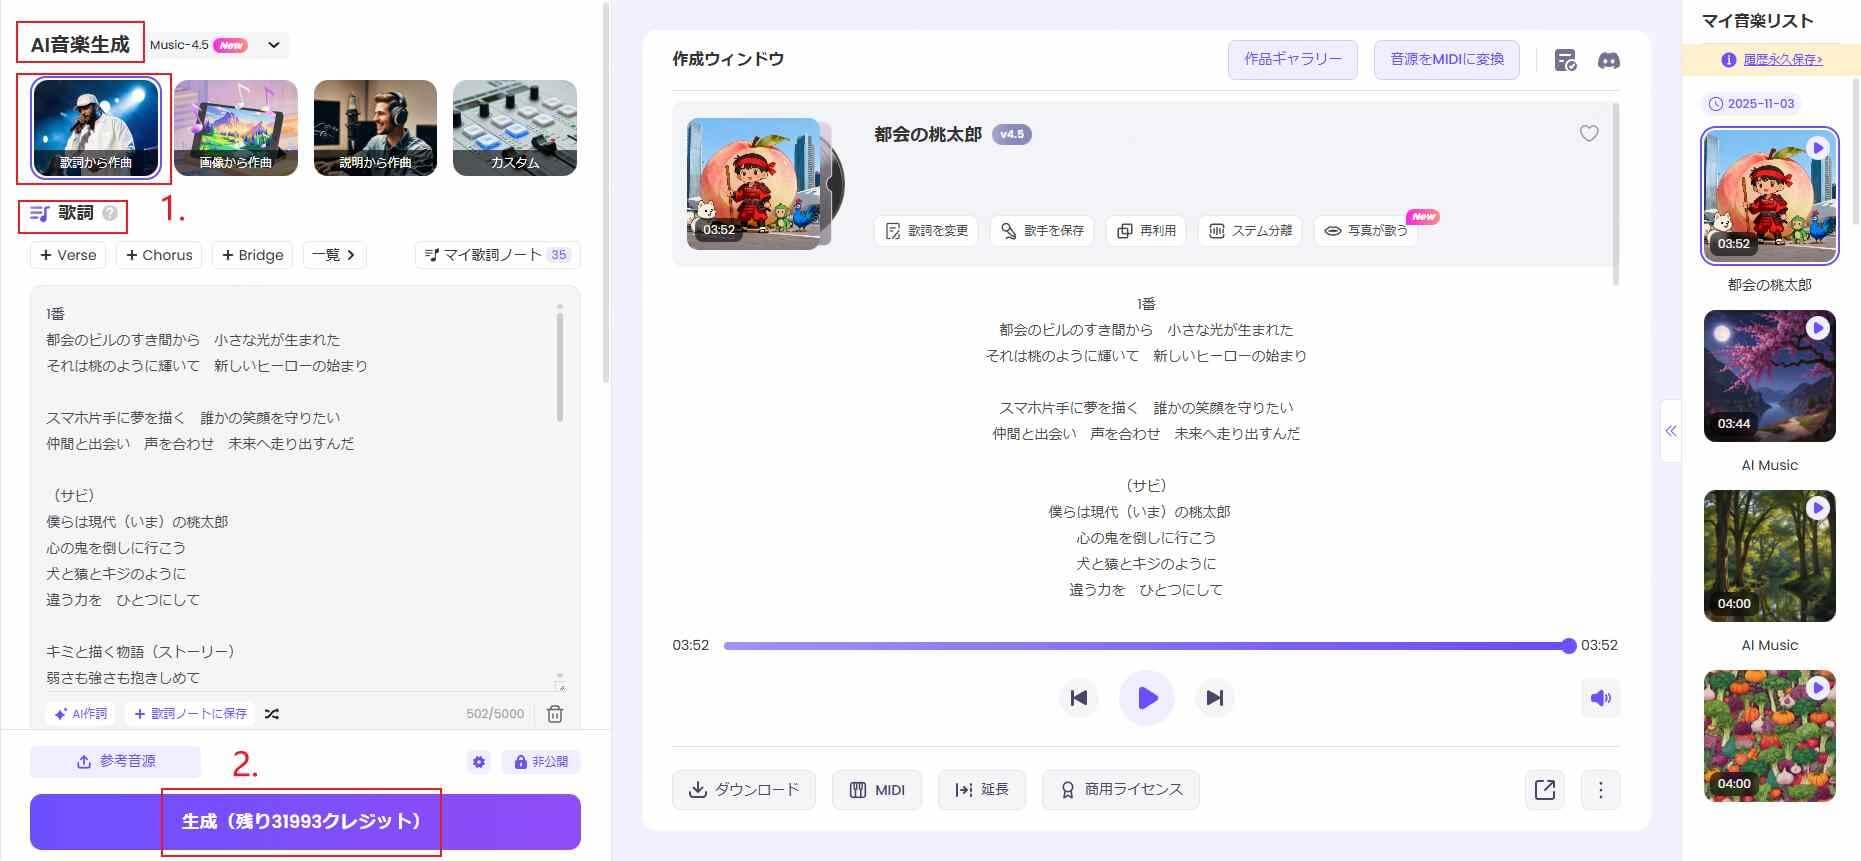Add a Verse section

tap(68, 255)
